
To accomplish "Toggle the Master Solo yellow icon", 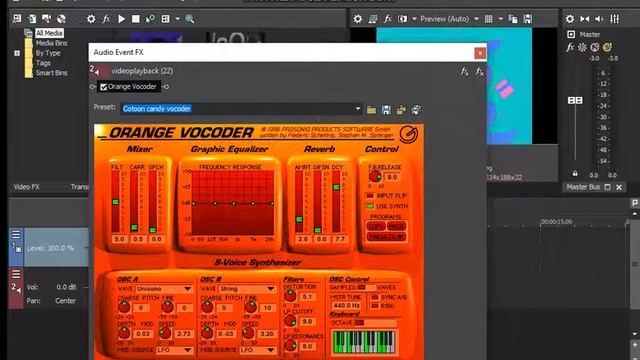I will coord(607,47).
